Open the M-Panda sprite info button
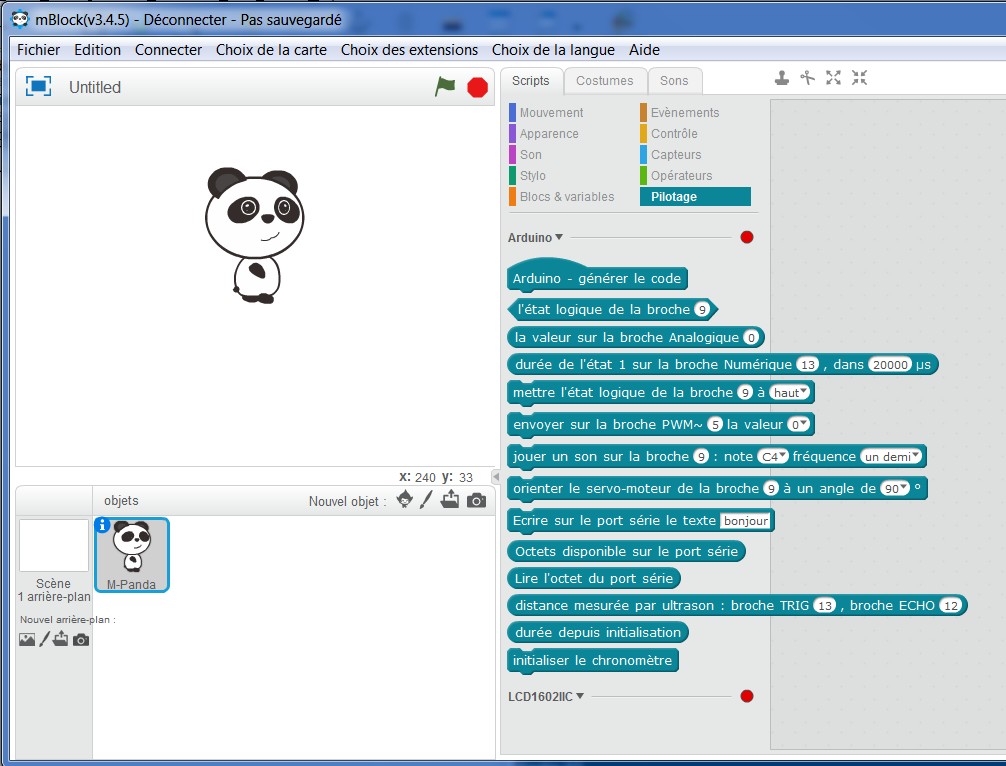Image resolution: width=1006 pixels, height=766 pixels. 102,525
